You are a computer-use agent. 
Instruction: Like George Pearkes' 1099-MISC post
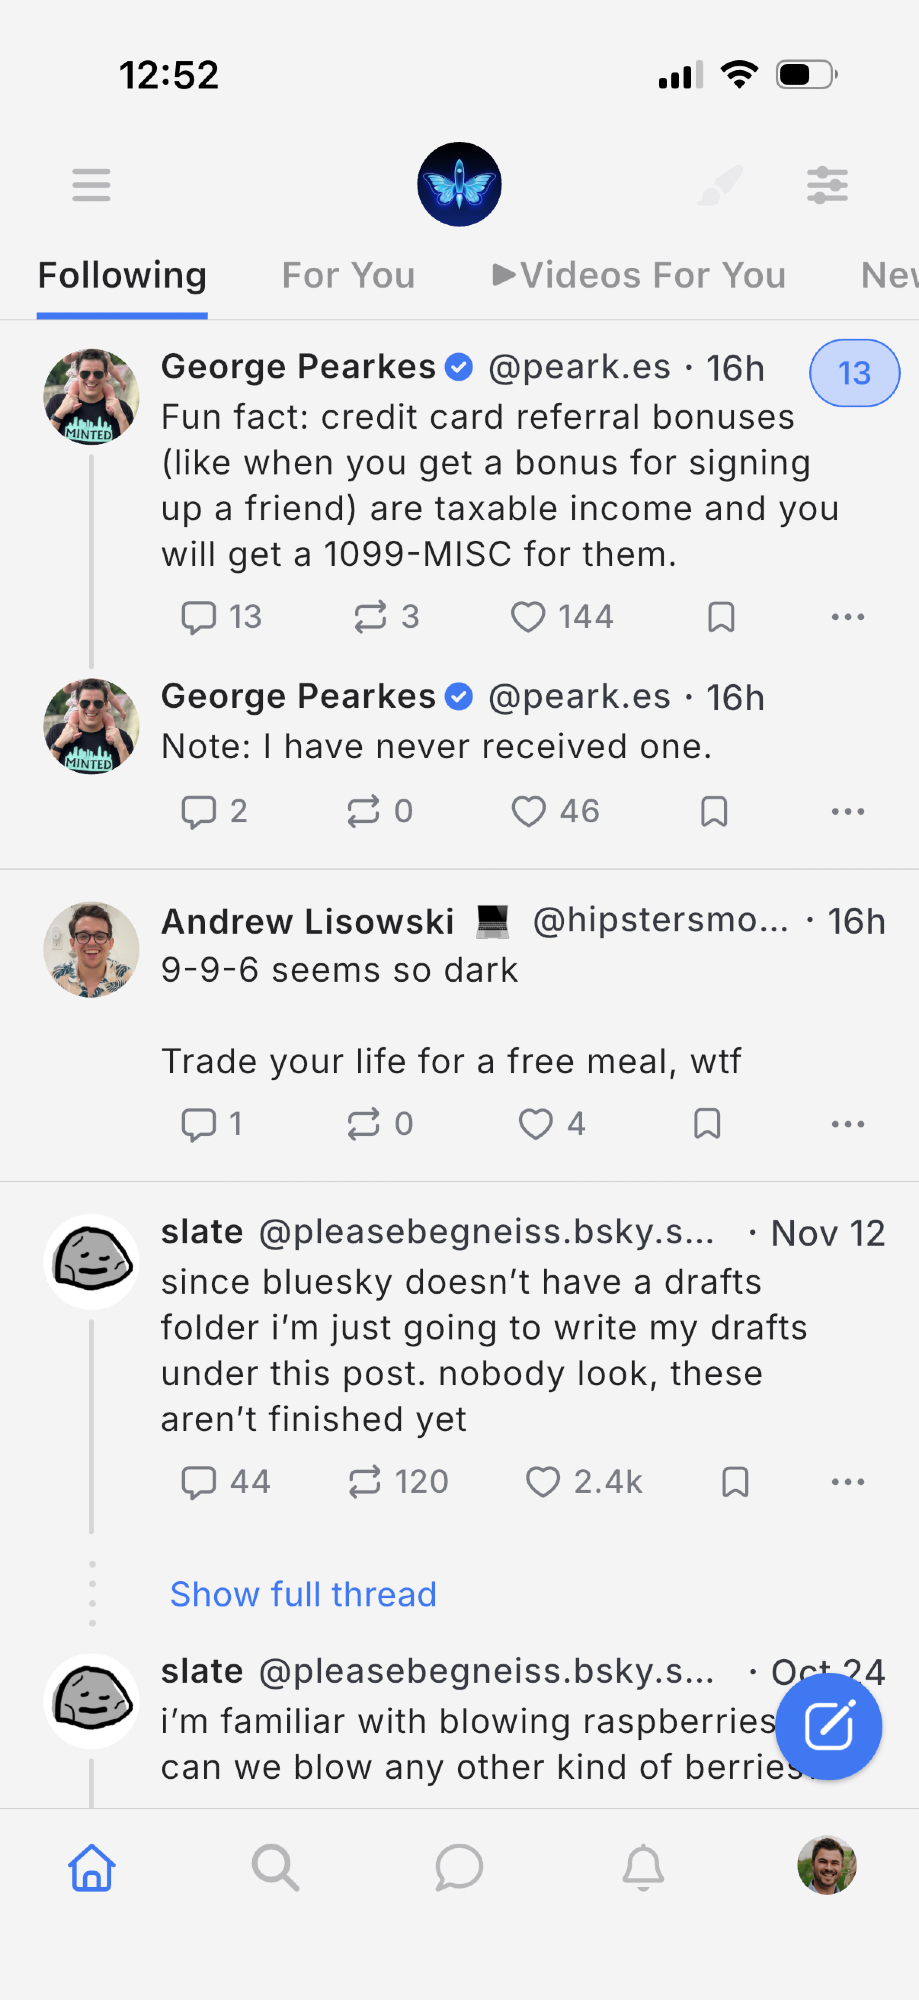pyautogui.click(x=528, y=617)
